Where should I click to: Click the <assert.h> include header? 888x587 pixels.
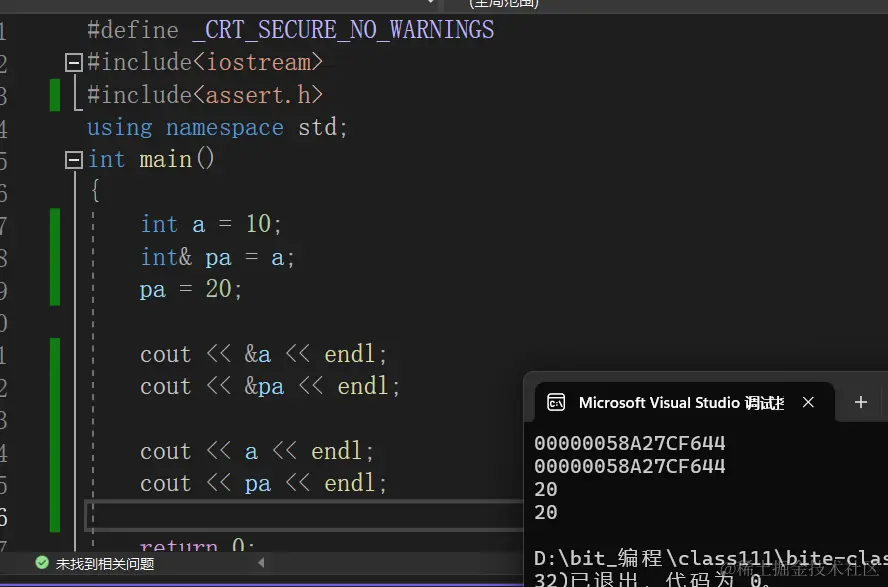(x=258, y=95)
